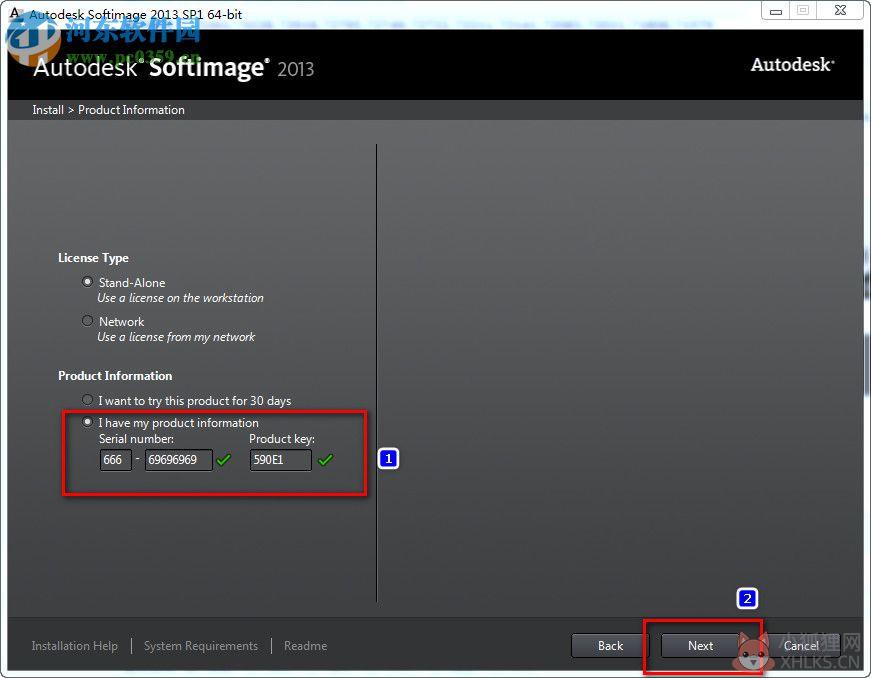Click 'Use a license from my network' text

176,337
